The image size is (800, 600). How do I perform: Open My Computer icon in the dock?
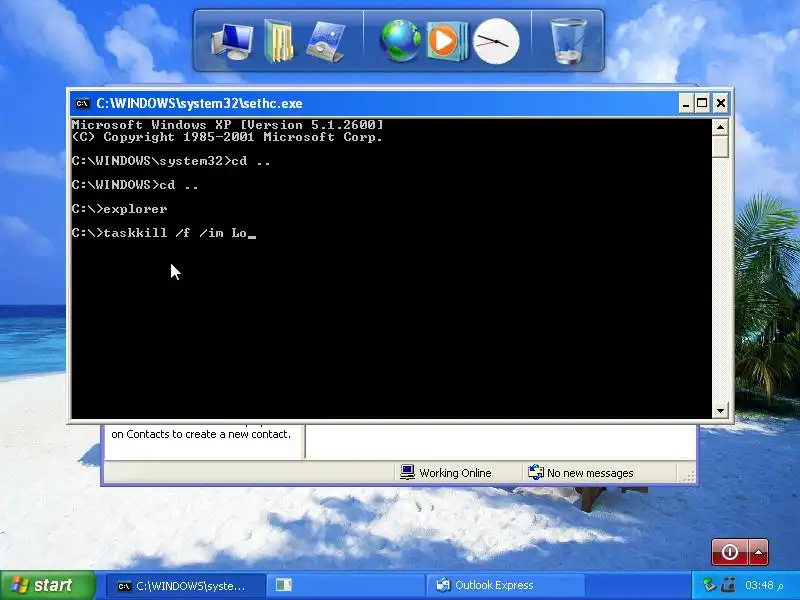(232, 42)
